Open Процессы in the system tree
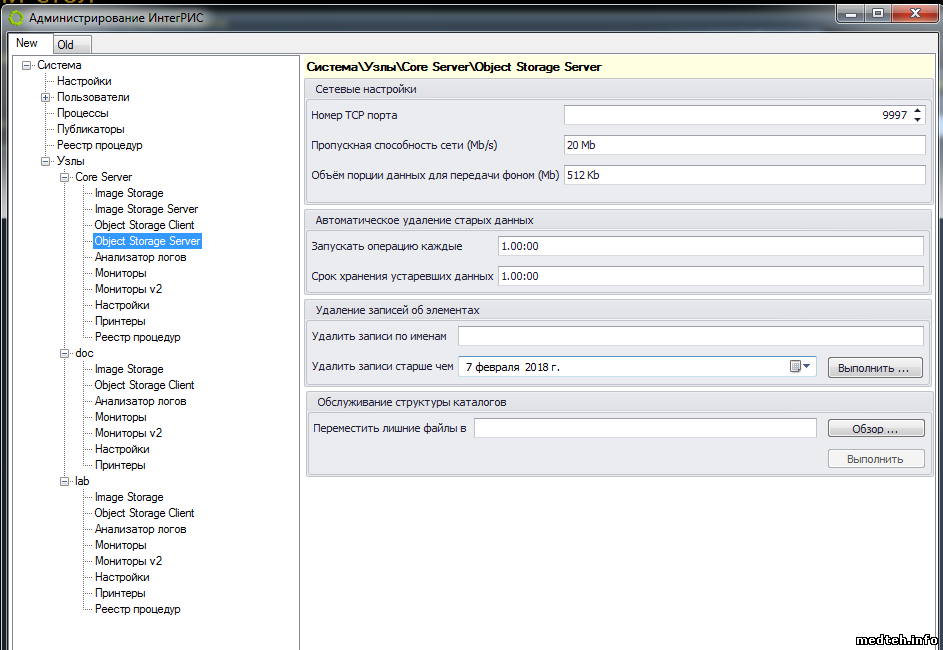 click(x=83, y=114)
